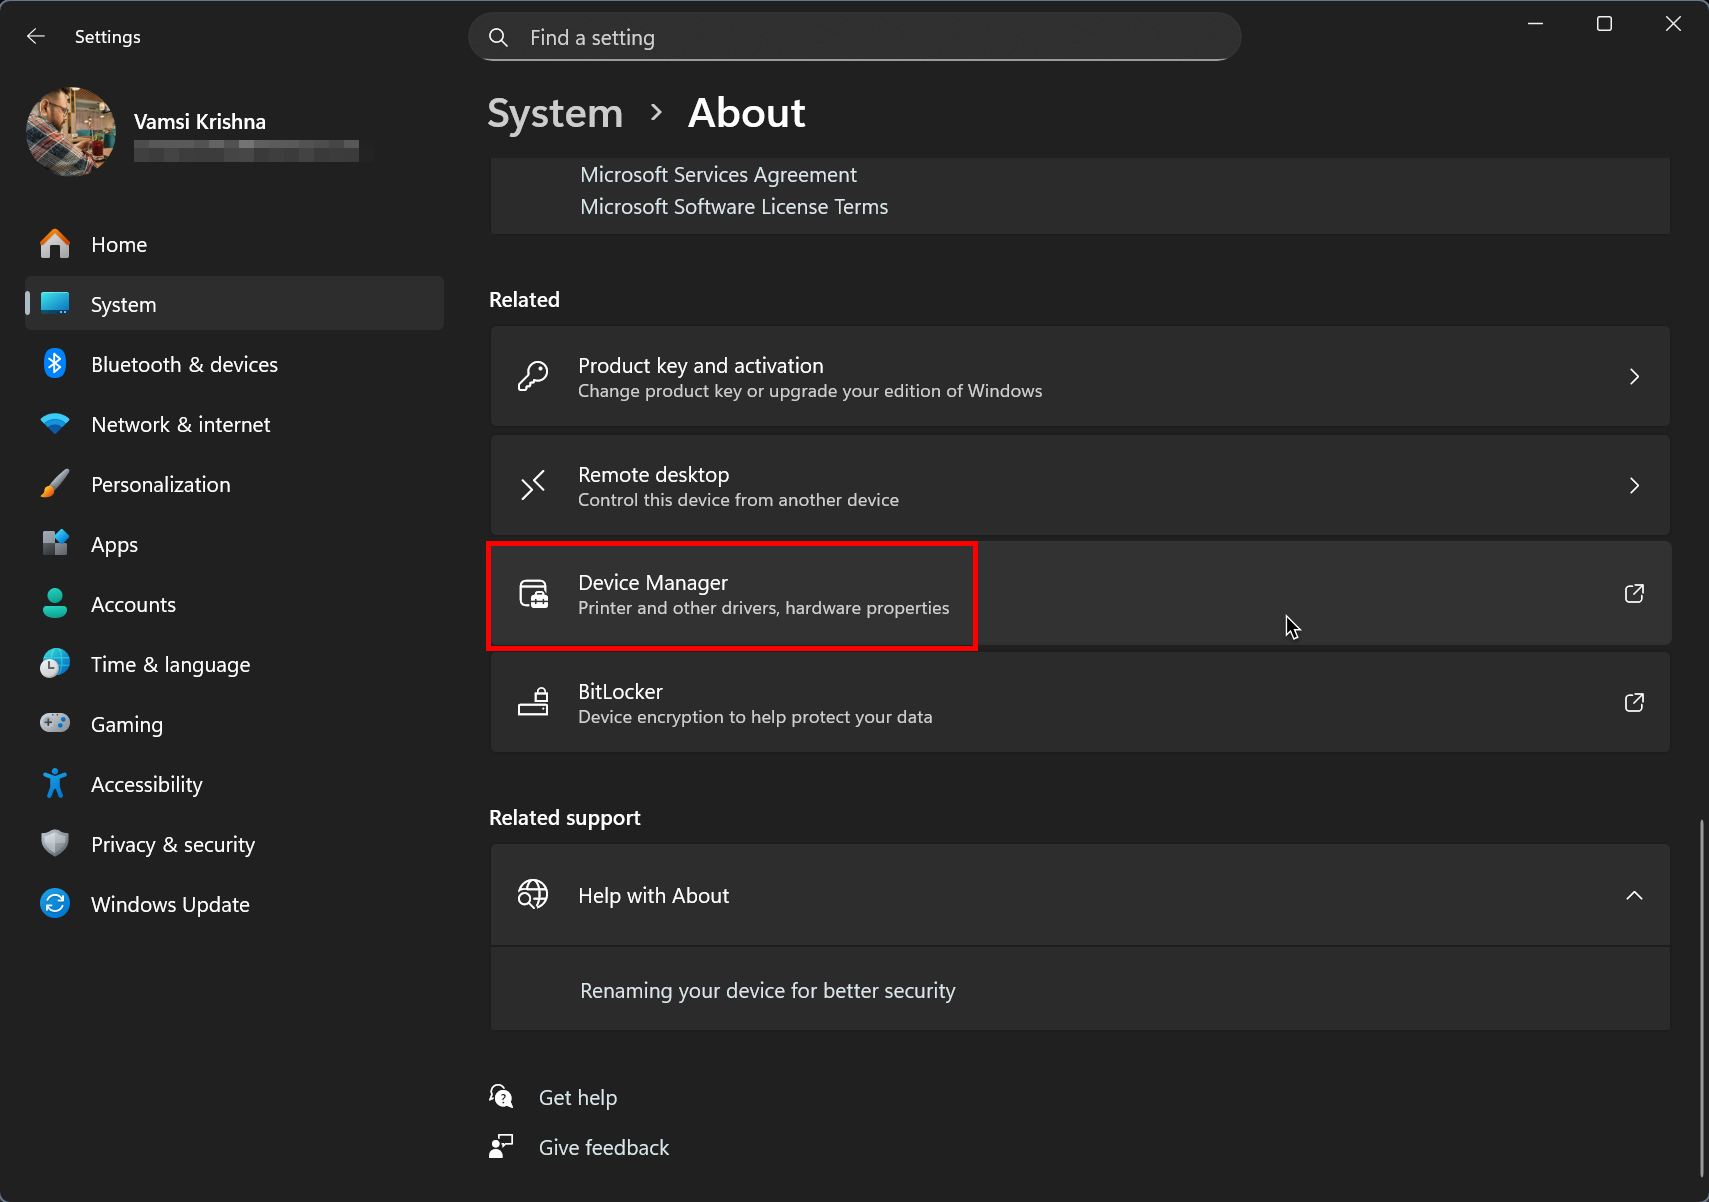Click external-link icon on Device Manager row
Screen dimensions: 1709x1202
pos(1634,594)
